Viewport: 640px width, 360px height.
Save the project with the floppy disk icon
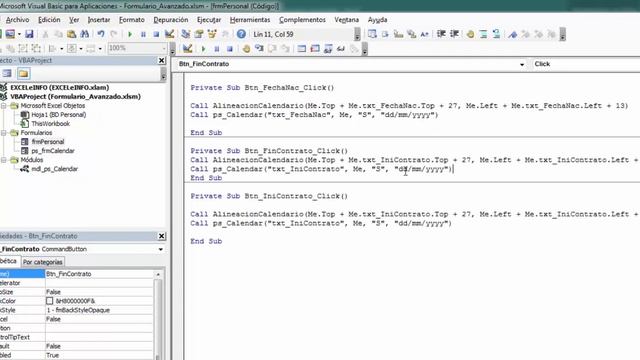point(29,34)
